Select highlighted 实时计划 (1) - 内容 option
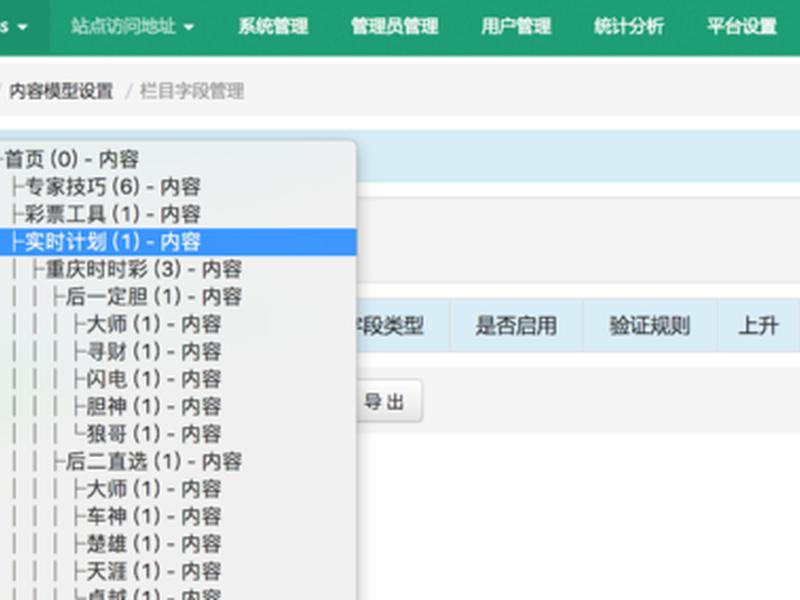Screen dimensions: 800x600 pyautogui.click(x=178, y=242)
